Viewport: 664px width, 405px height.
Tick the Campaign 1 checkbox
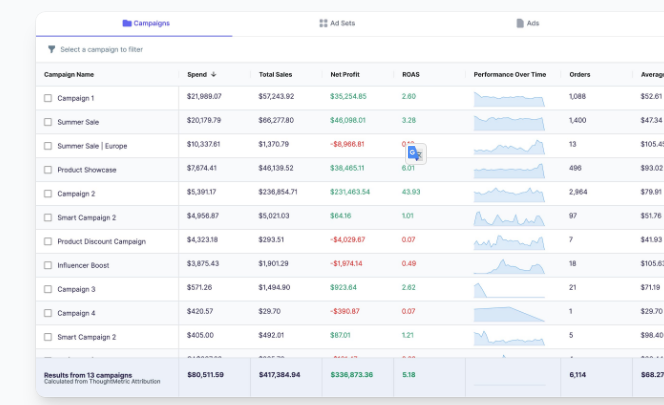coord(48,98)
